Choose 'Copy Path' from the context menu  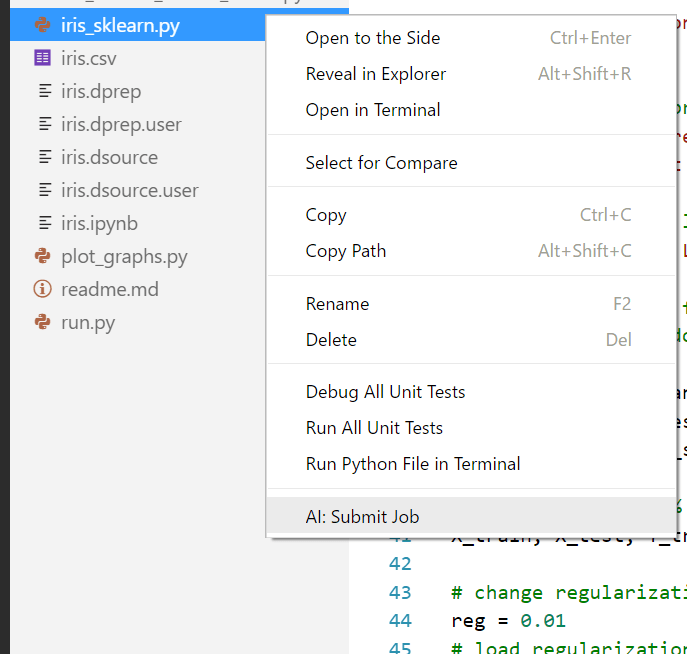345,251
